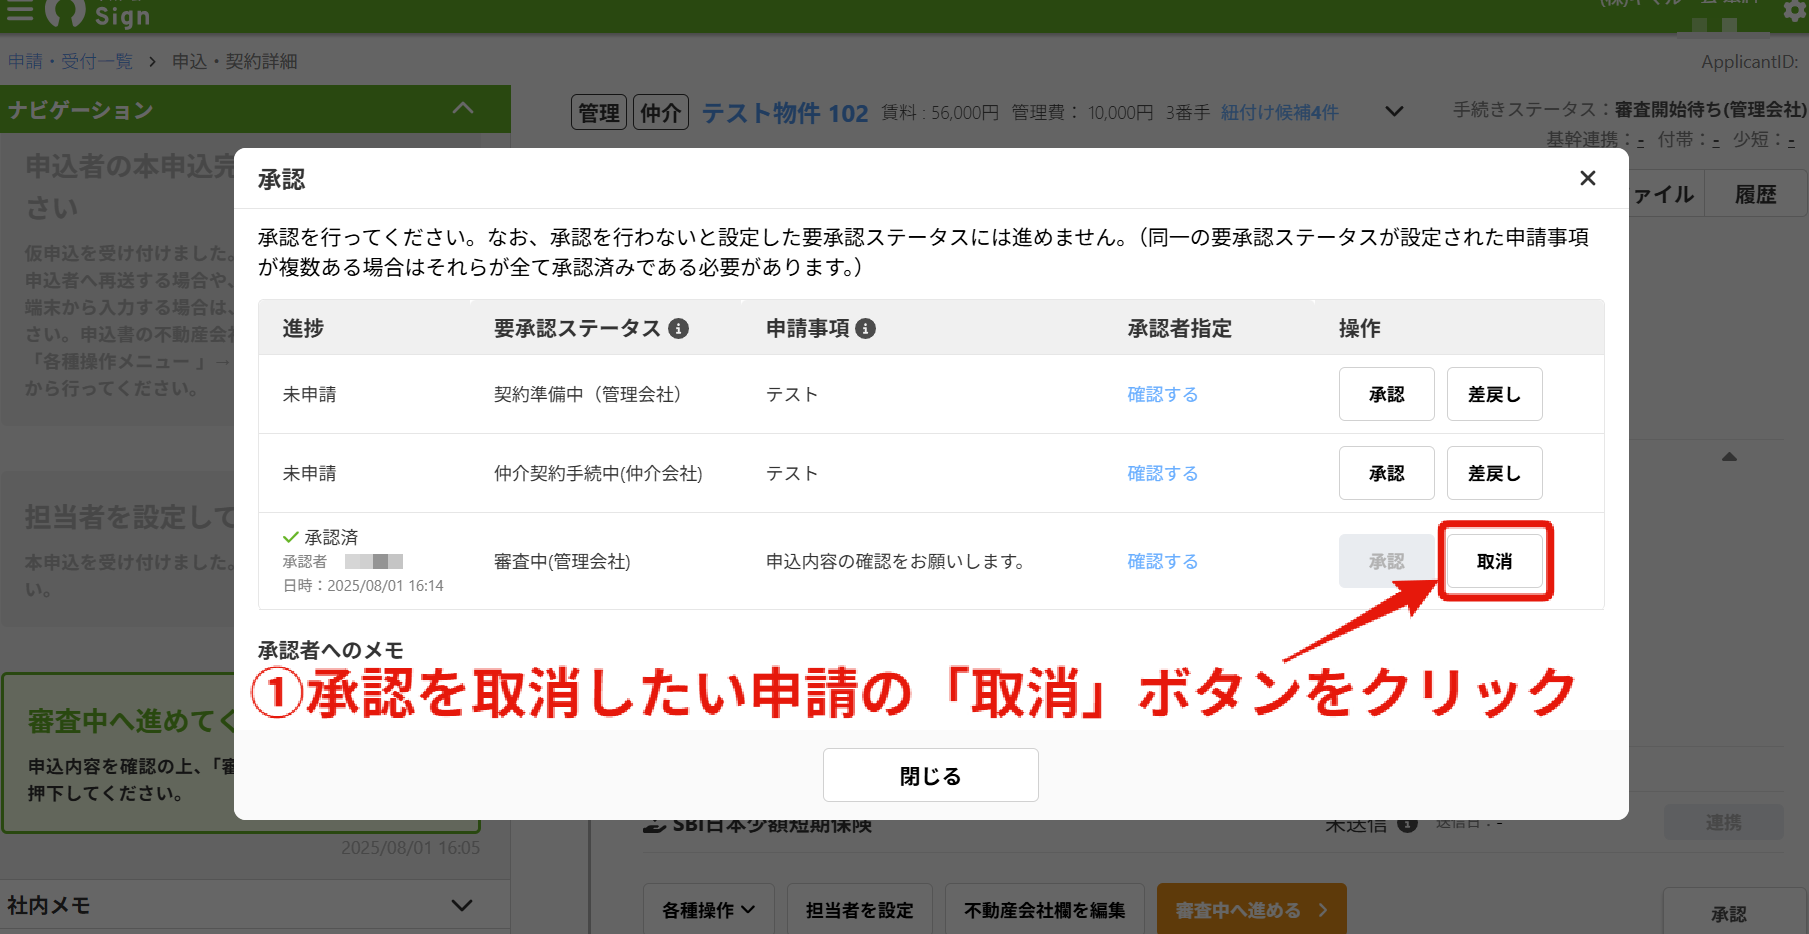Click the 閉じる button
Screen dimensions: 1809x934
click(x=930, y=775)
